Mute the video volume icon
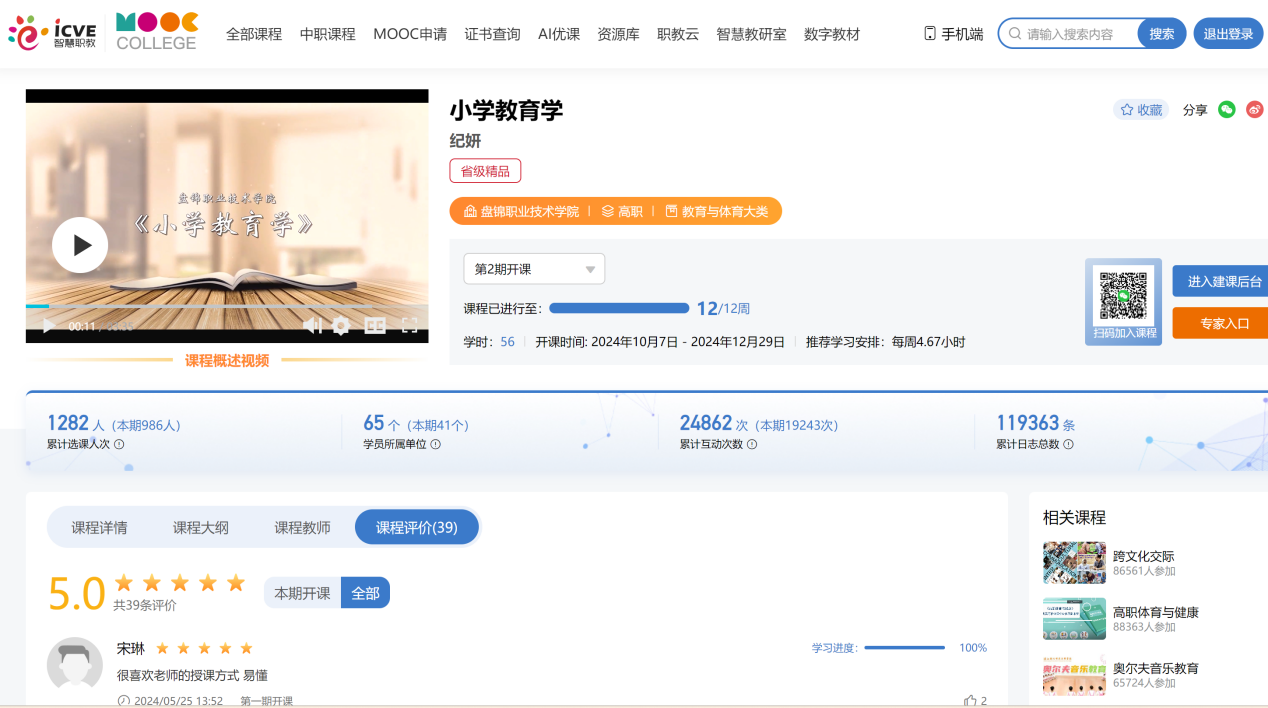This screenshot has width=1268, height=708. coord(313,325)
